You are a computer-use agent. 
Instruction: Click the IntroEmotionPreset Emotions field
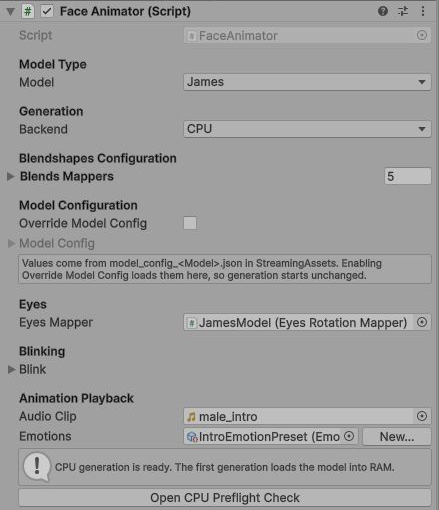pyautogui.click(x=271, y=437)
